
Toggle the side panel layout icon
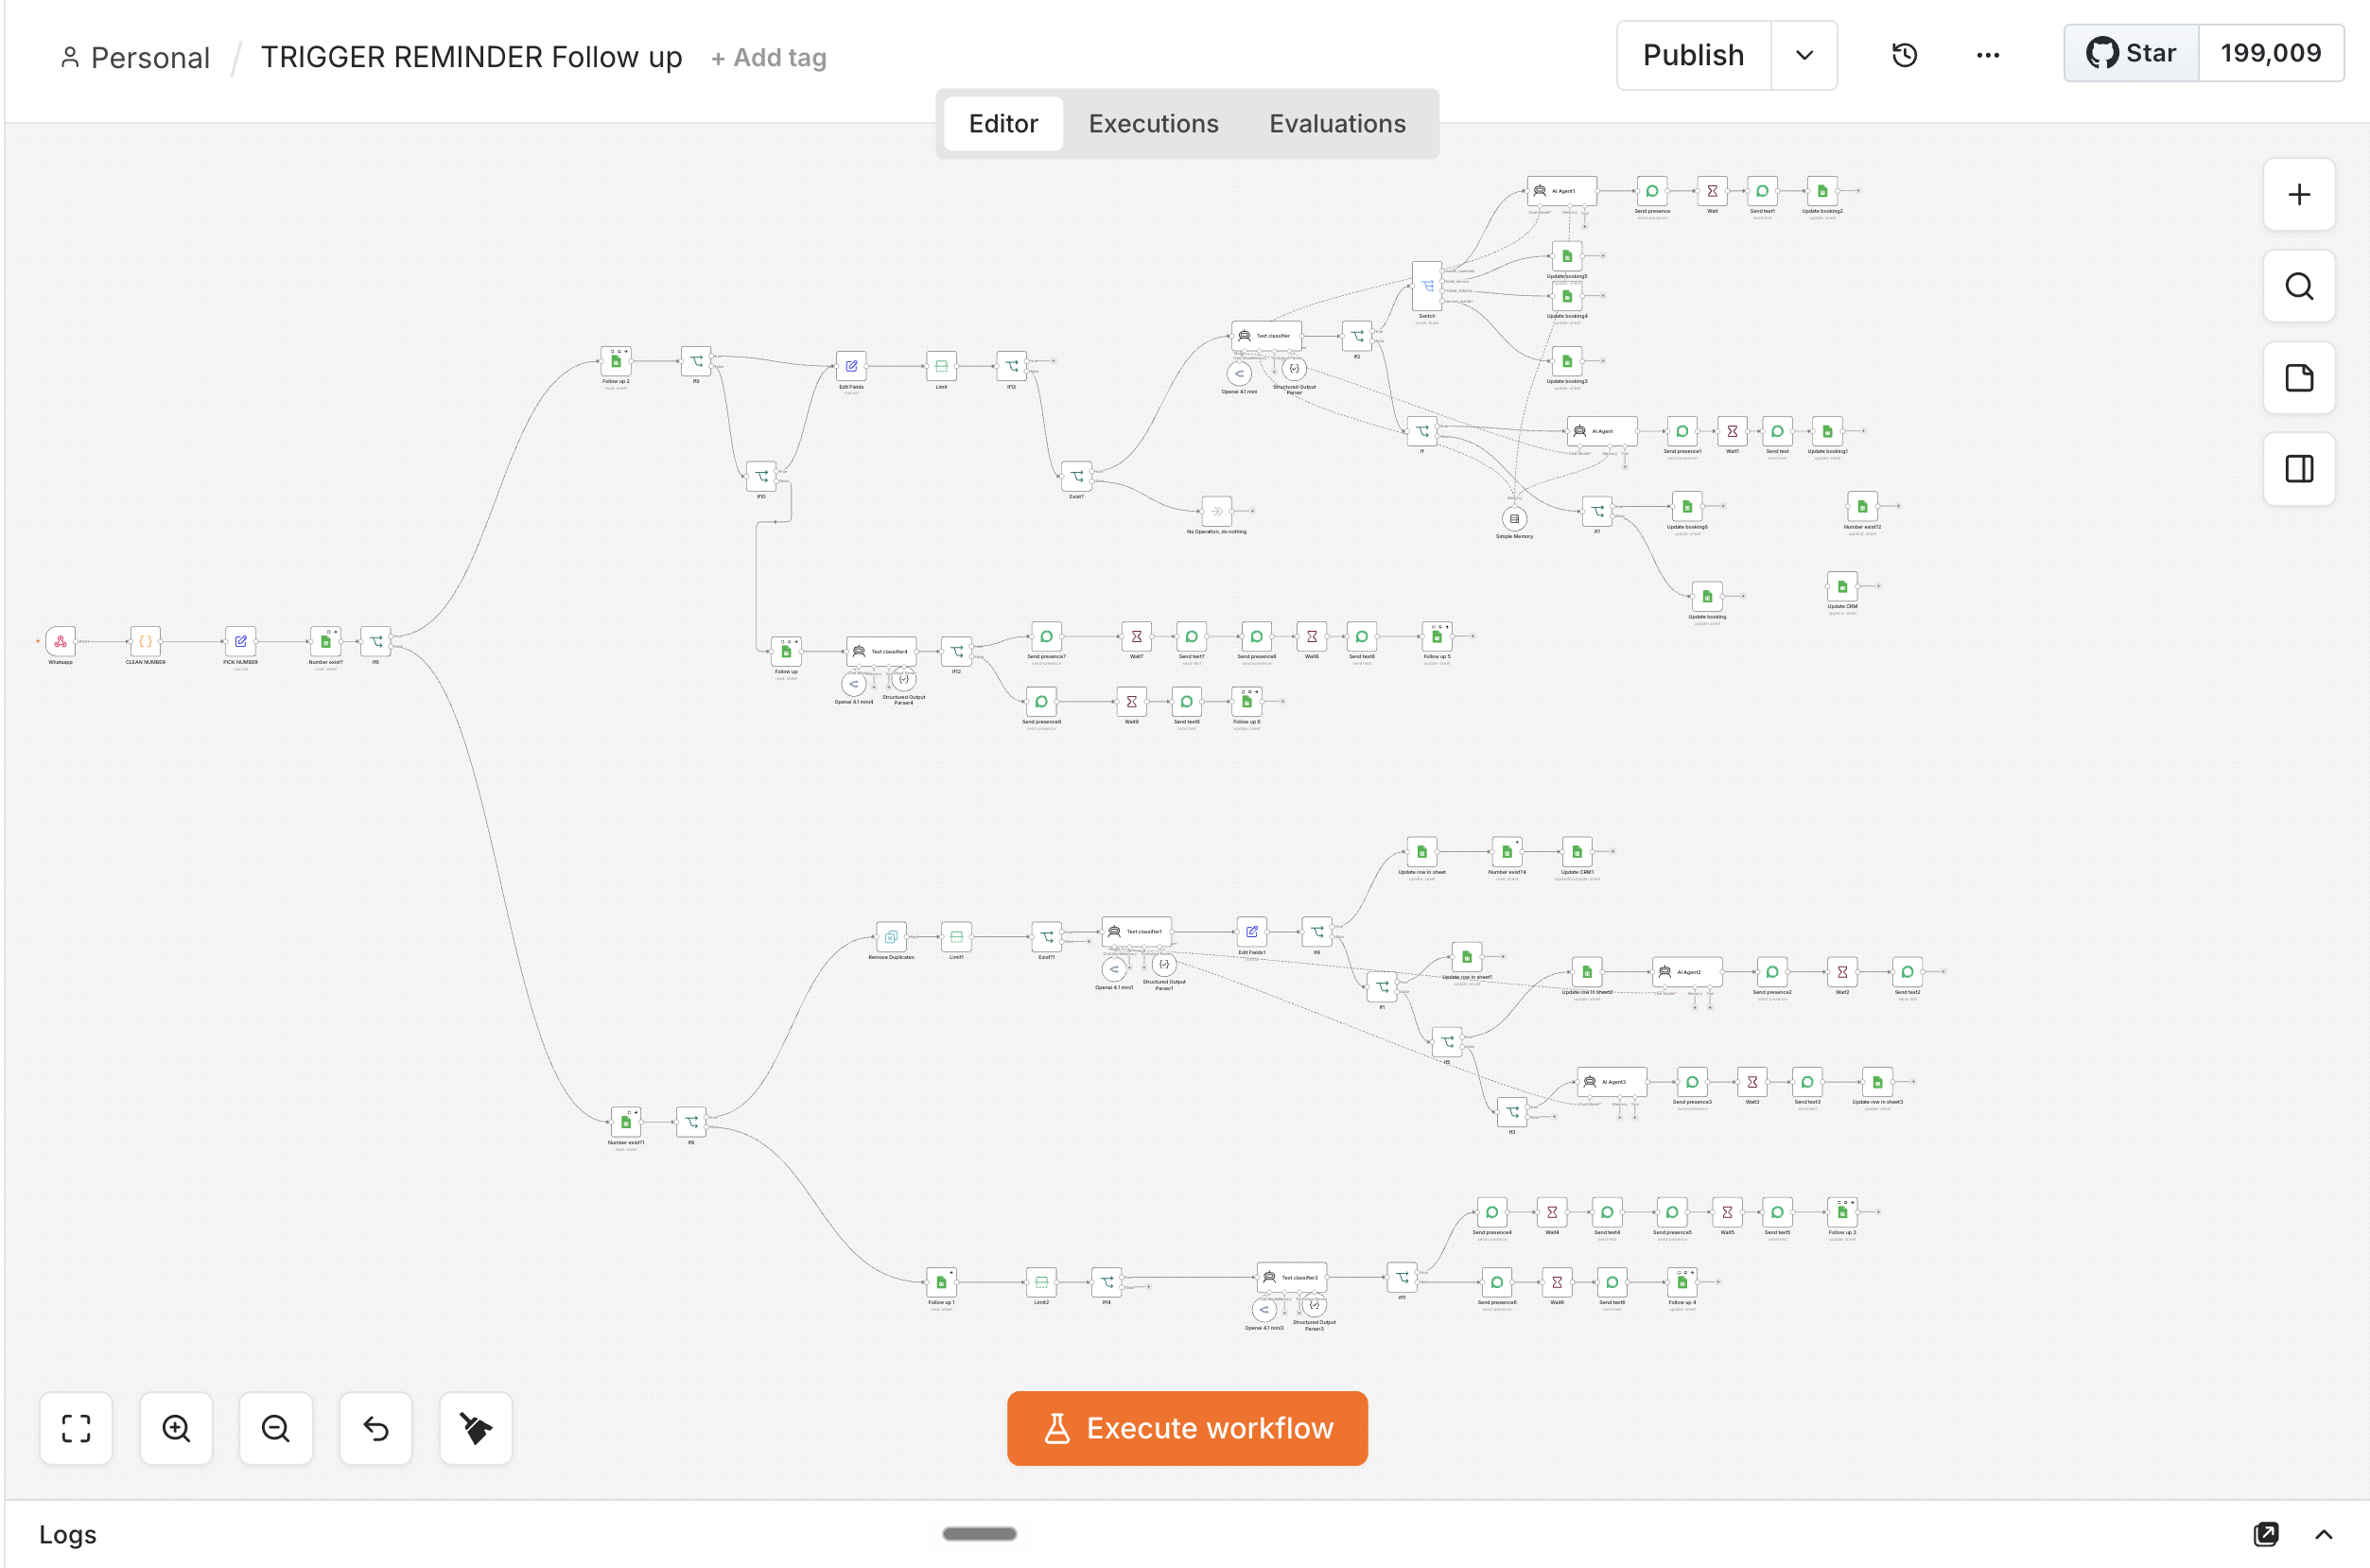pyautogui.click(x=2299, y=468)
